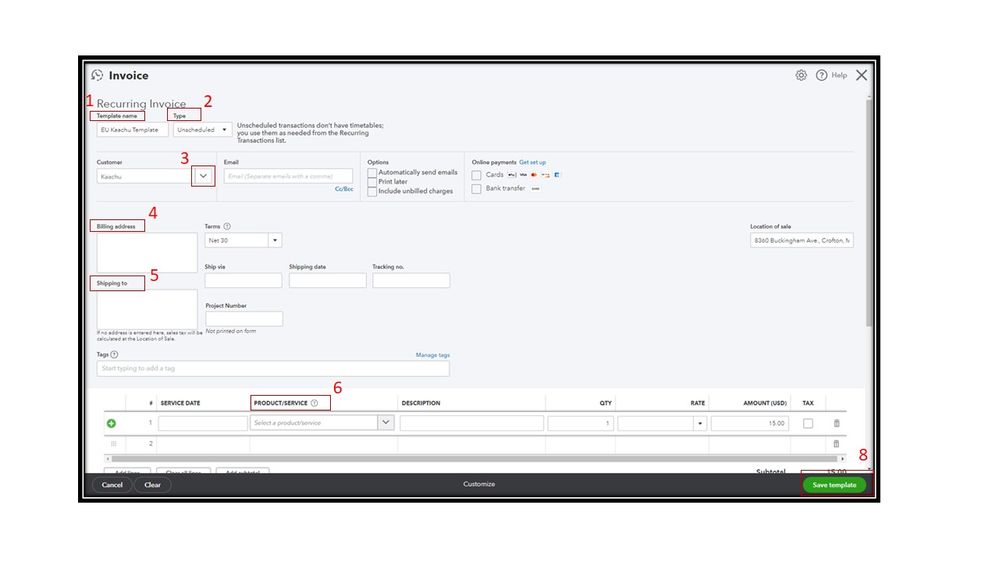999x562 pixels.
Task: Click the Description cell in line 1
Action: [471, 423]
